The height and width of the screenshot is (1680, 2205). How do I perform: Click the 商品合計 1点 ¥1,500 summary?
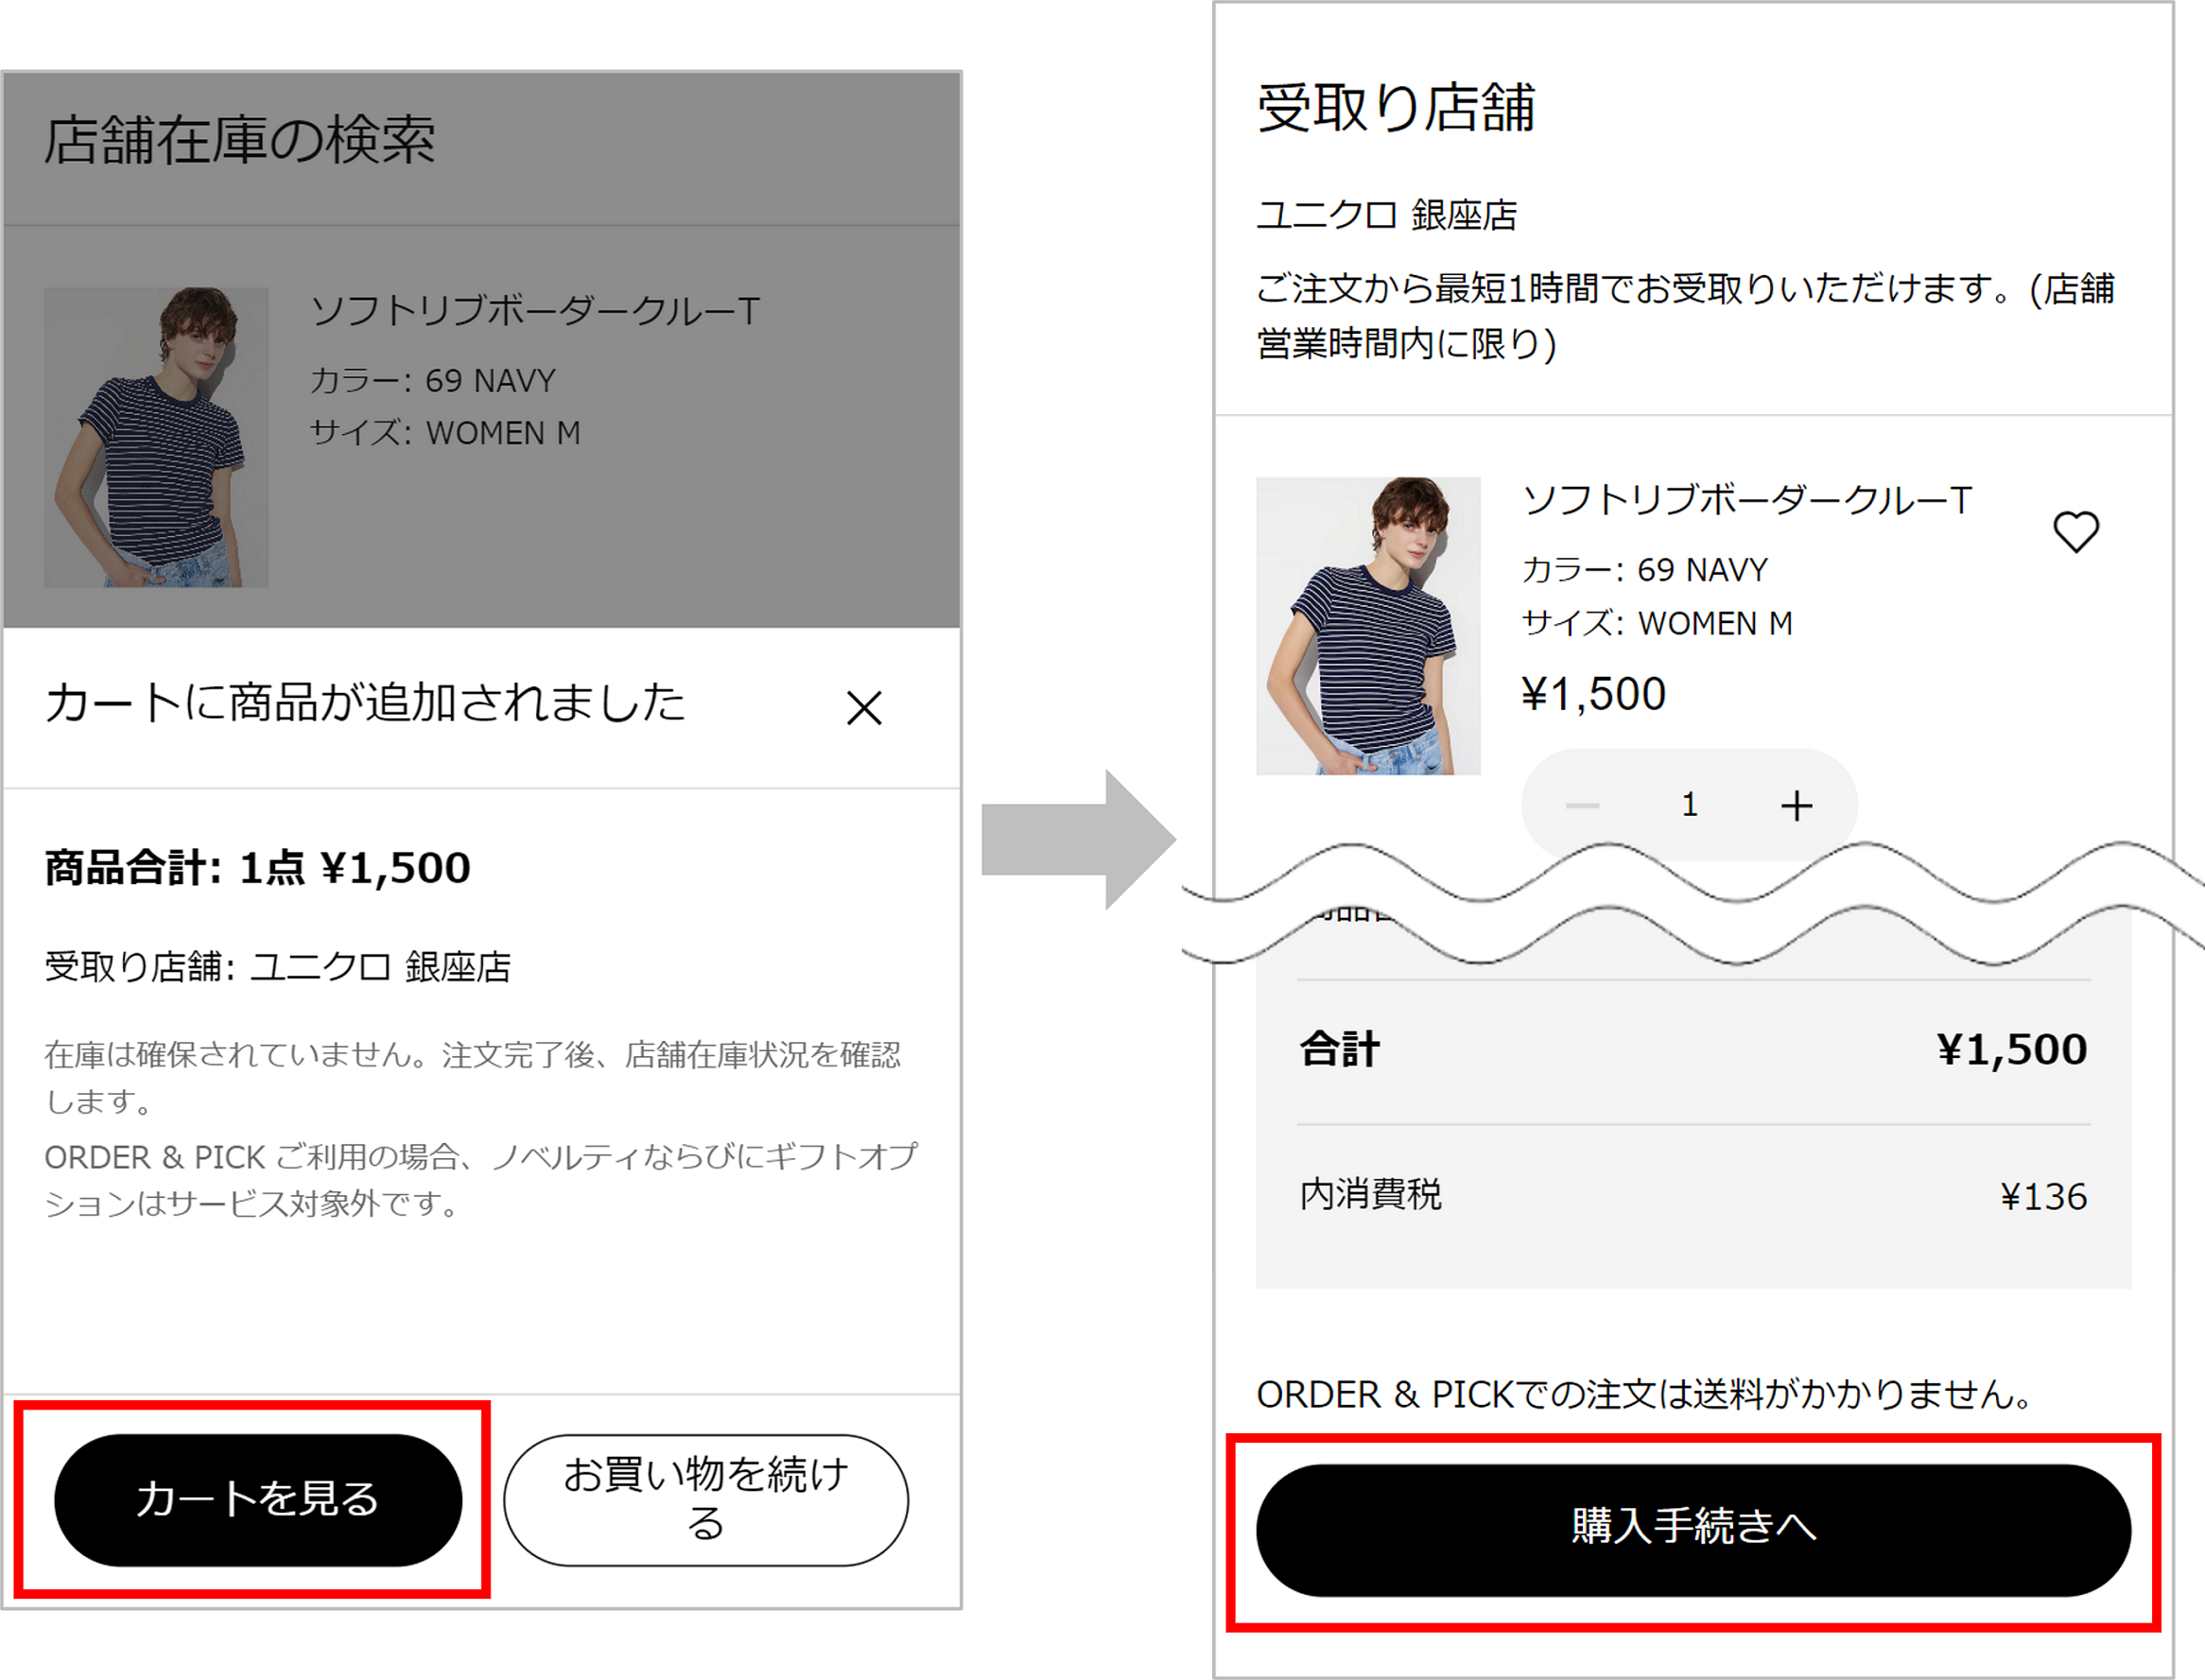257,867
